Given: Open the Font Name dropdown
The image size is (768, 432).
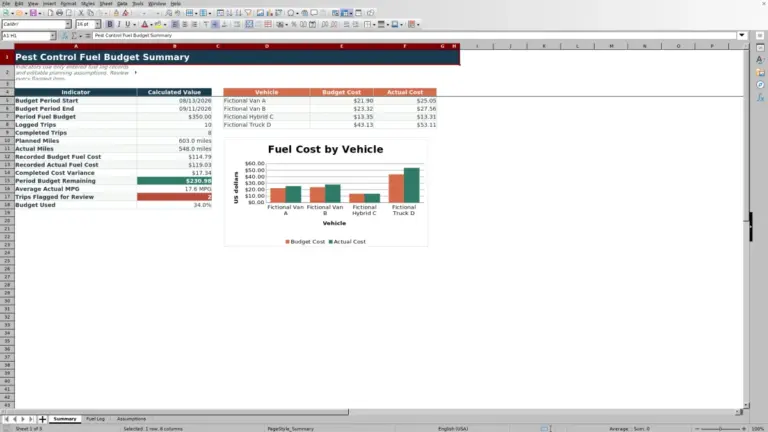Looking at the screenshot, I should pyautogui.click(x=68, y=24).
